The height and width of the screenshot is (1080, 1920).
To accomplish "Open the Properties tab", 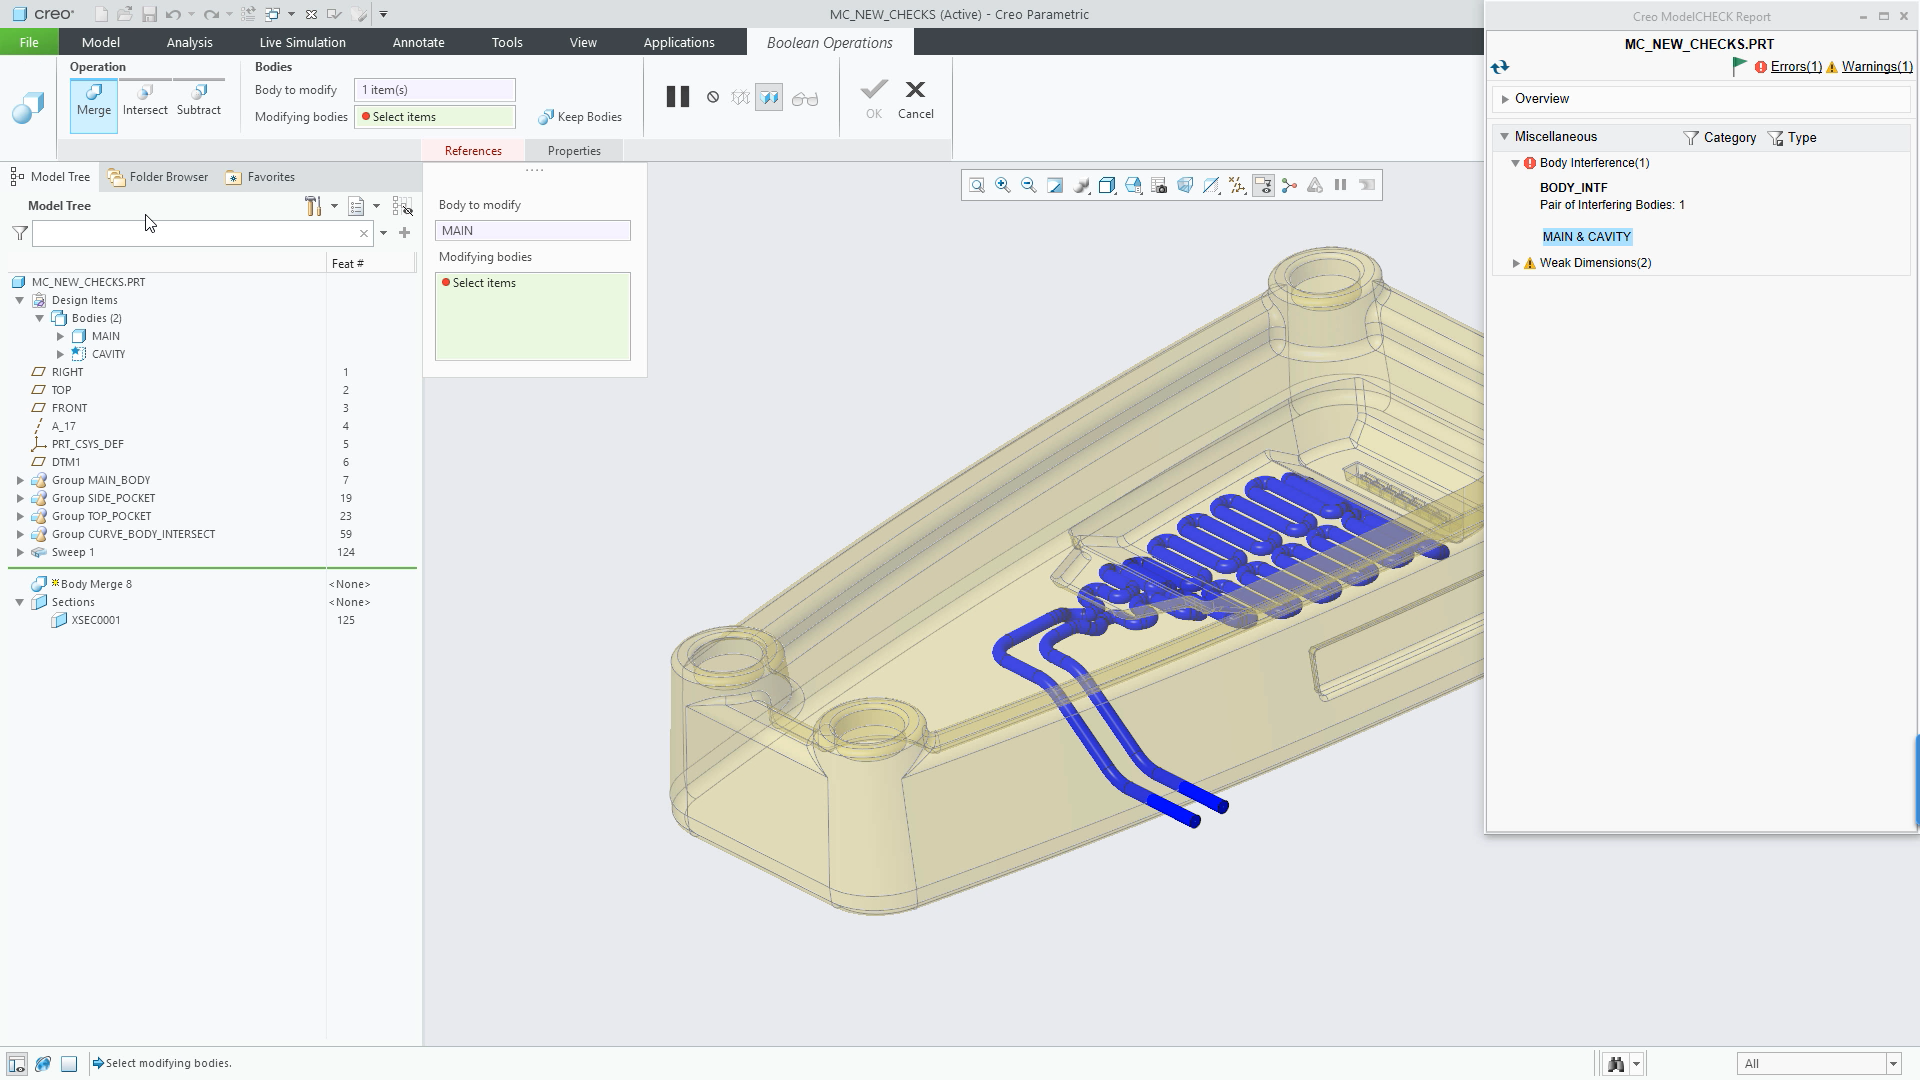I will (574, 151).
